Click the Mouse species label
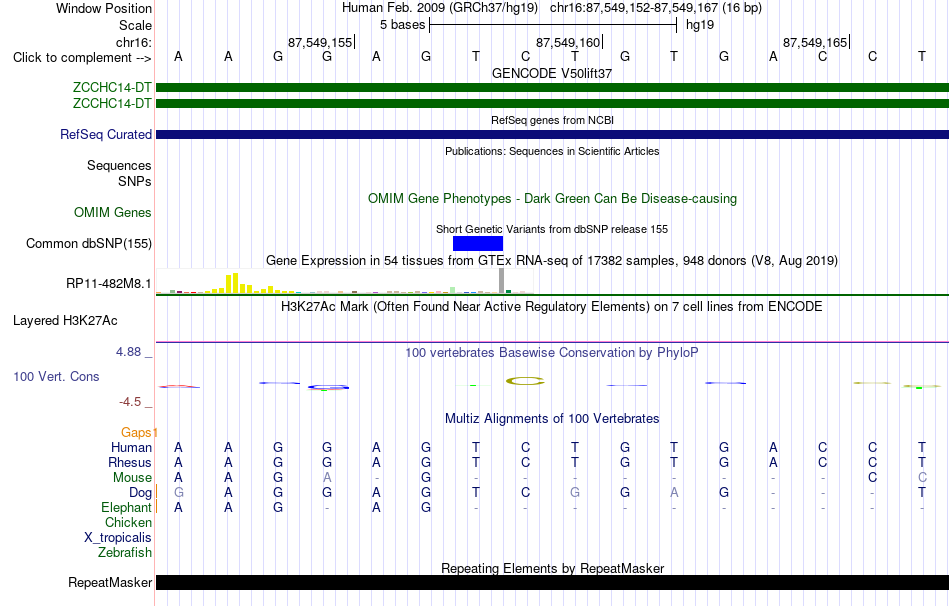 coord(132,478)
